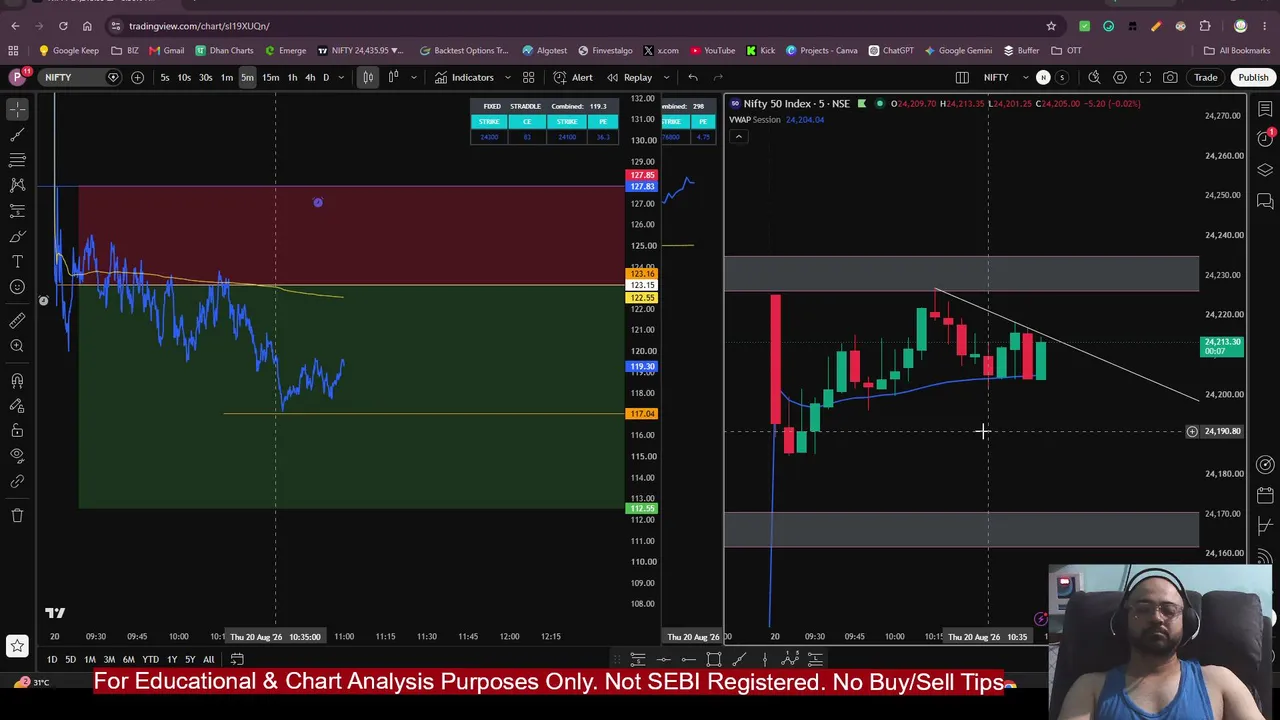
Task: Open the emoji icons tool
Action: pyautogui.click(x=17, y=287)
